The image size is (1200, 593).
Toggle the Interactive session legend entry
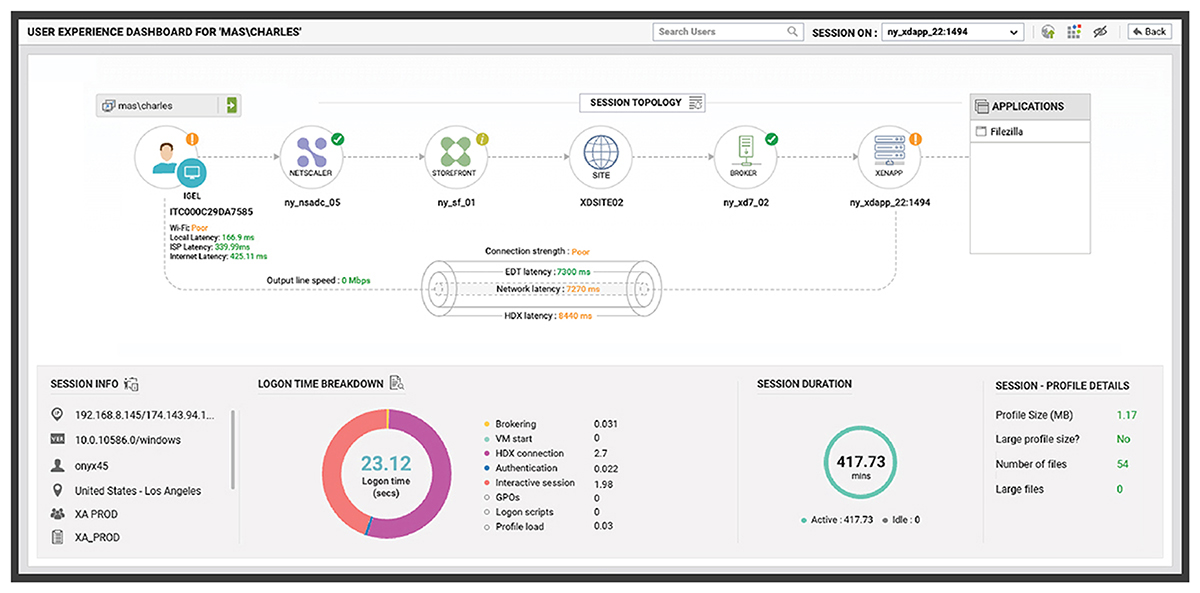point(534,483)
